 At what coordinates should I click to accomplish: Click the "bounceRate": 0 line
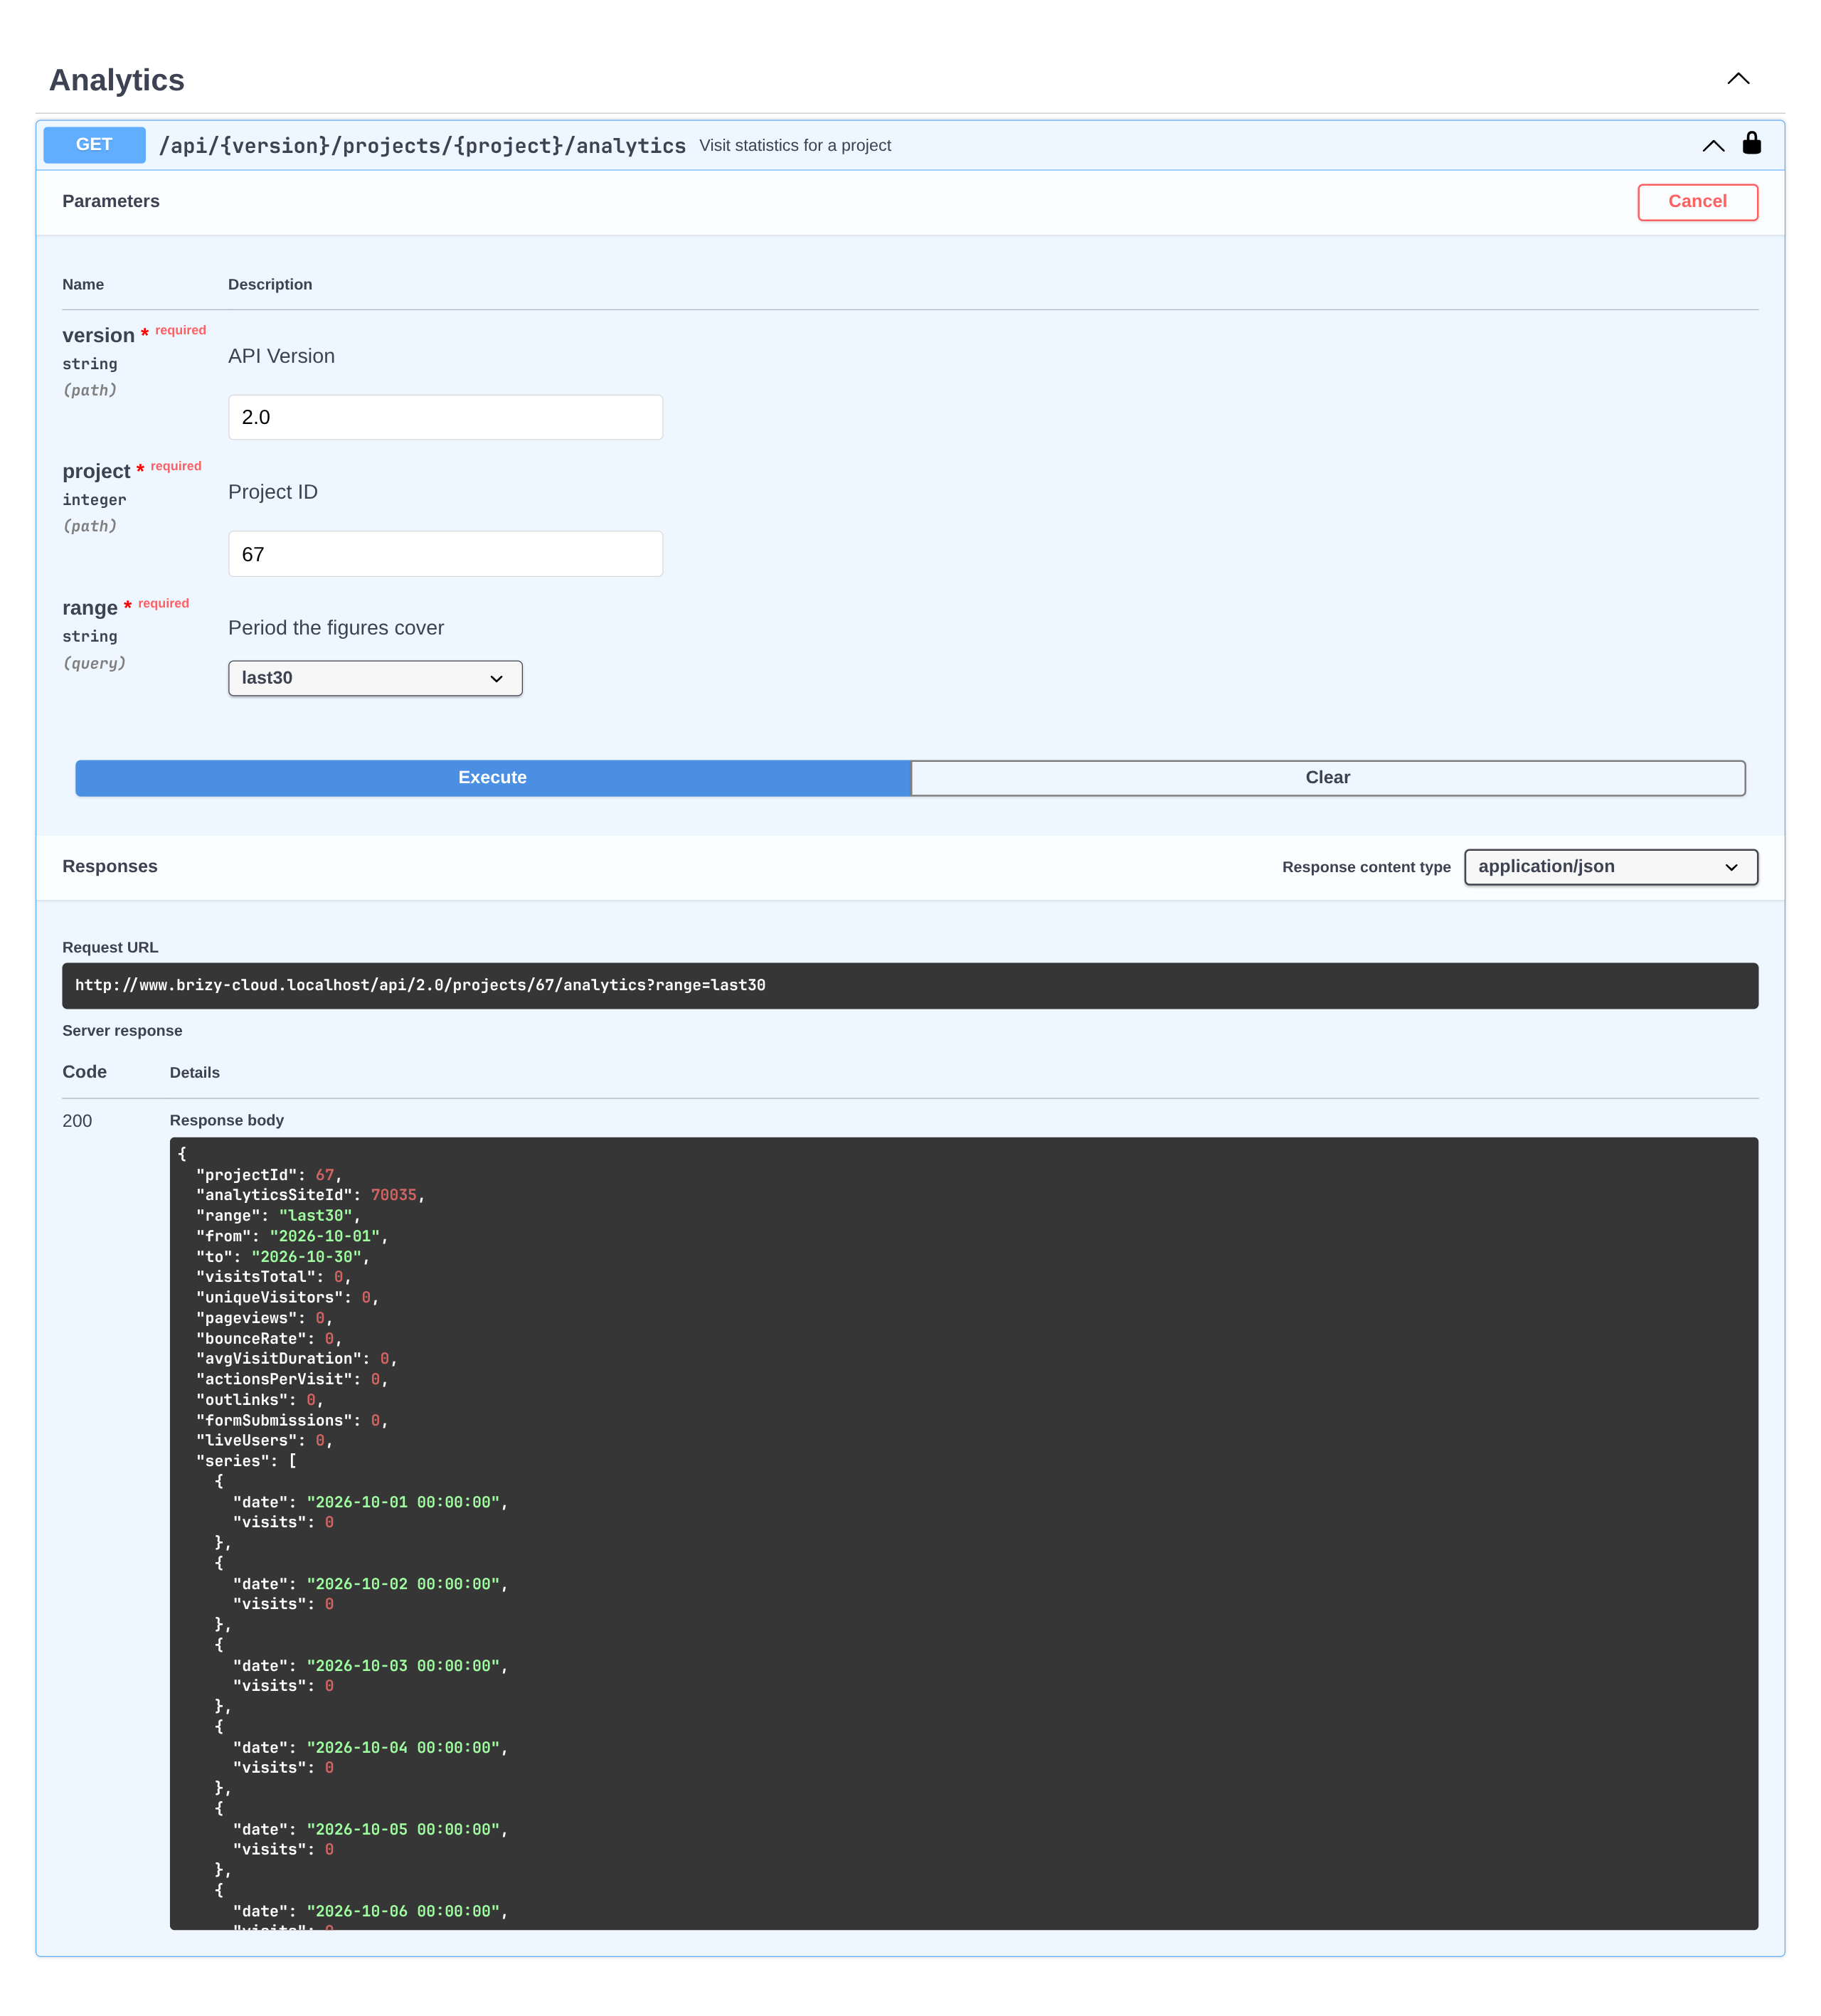point(268,1339)
